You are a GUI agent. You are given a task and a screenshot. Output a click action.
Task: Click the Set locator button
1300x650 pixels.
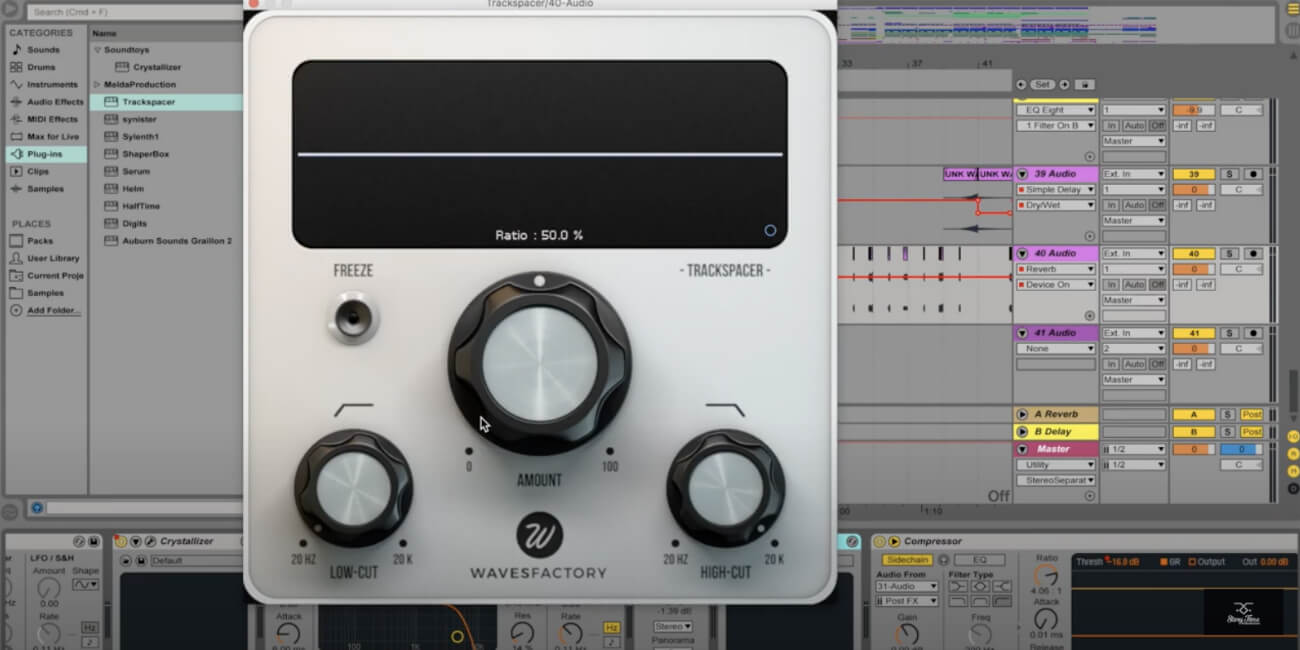tap(1043, 85)
